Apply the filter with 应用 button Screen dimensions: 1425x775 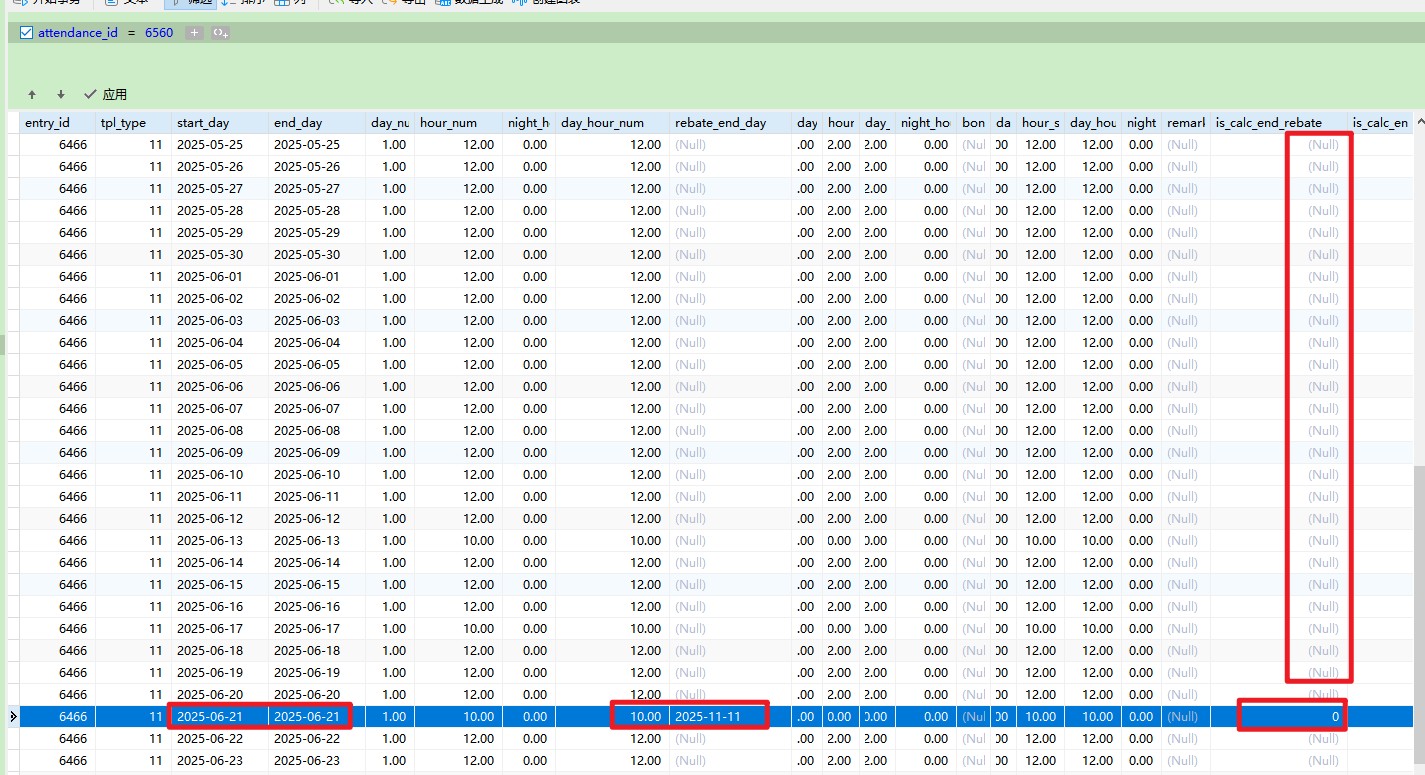pos(106,95)
